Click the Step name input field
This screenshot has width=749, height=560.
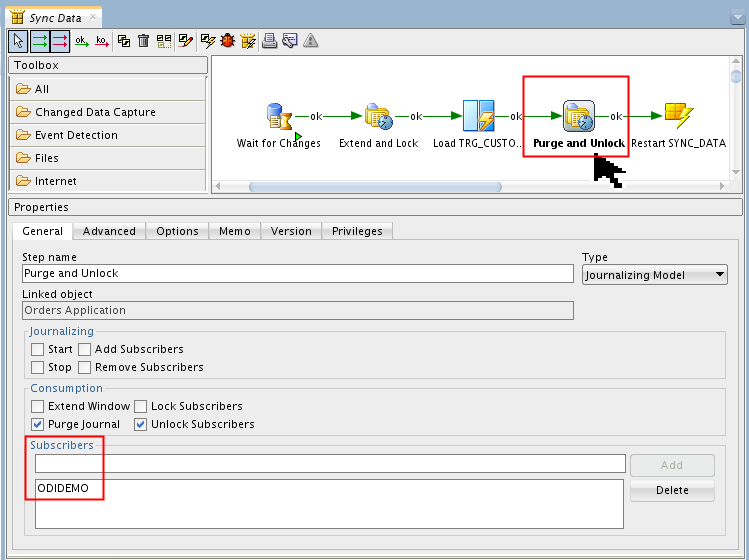(x=298, y=273)
